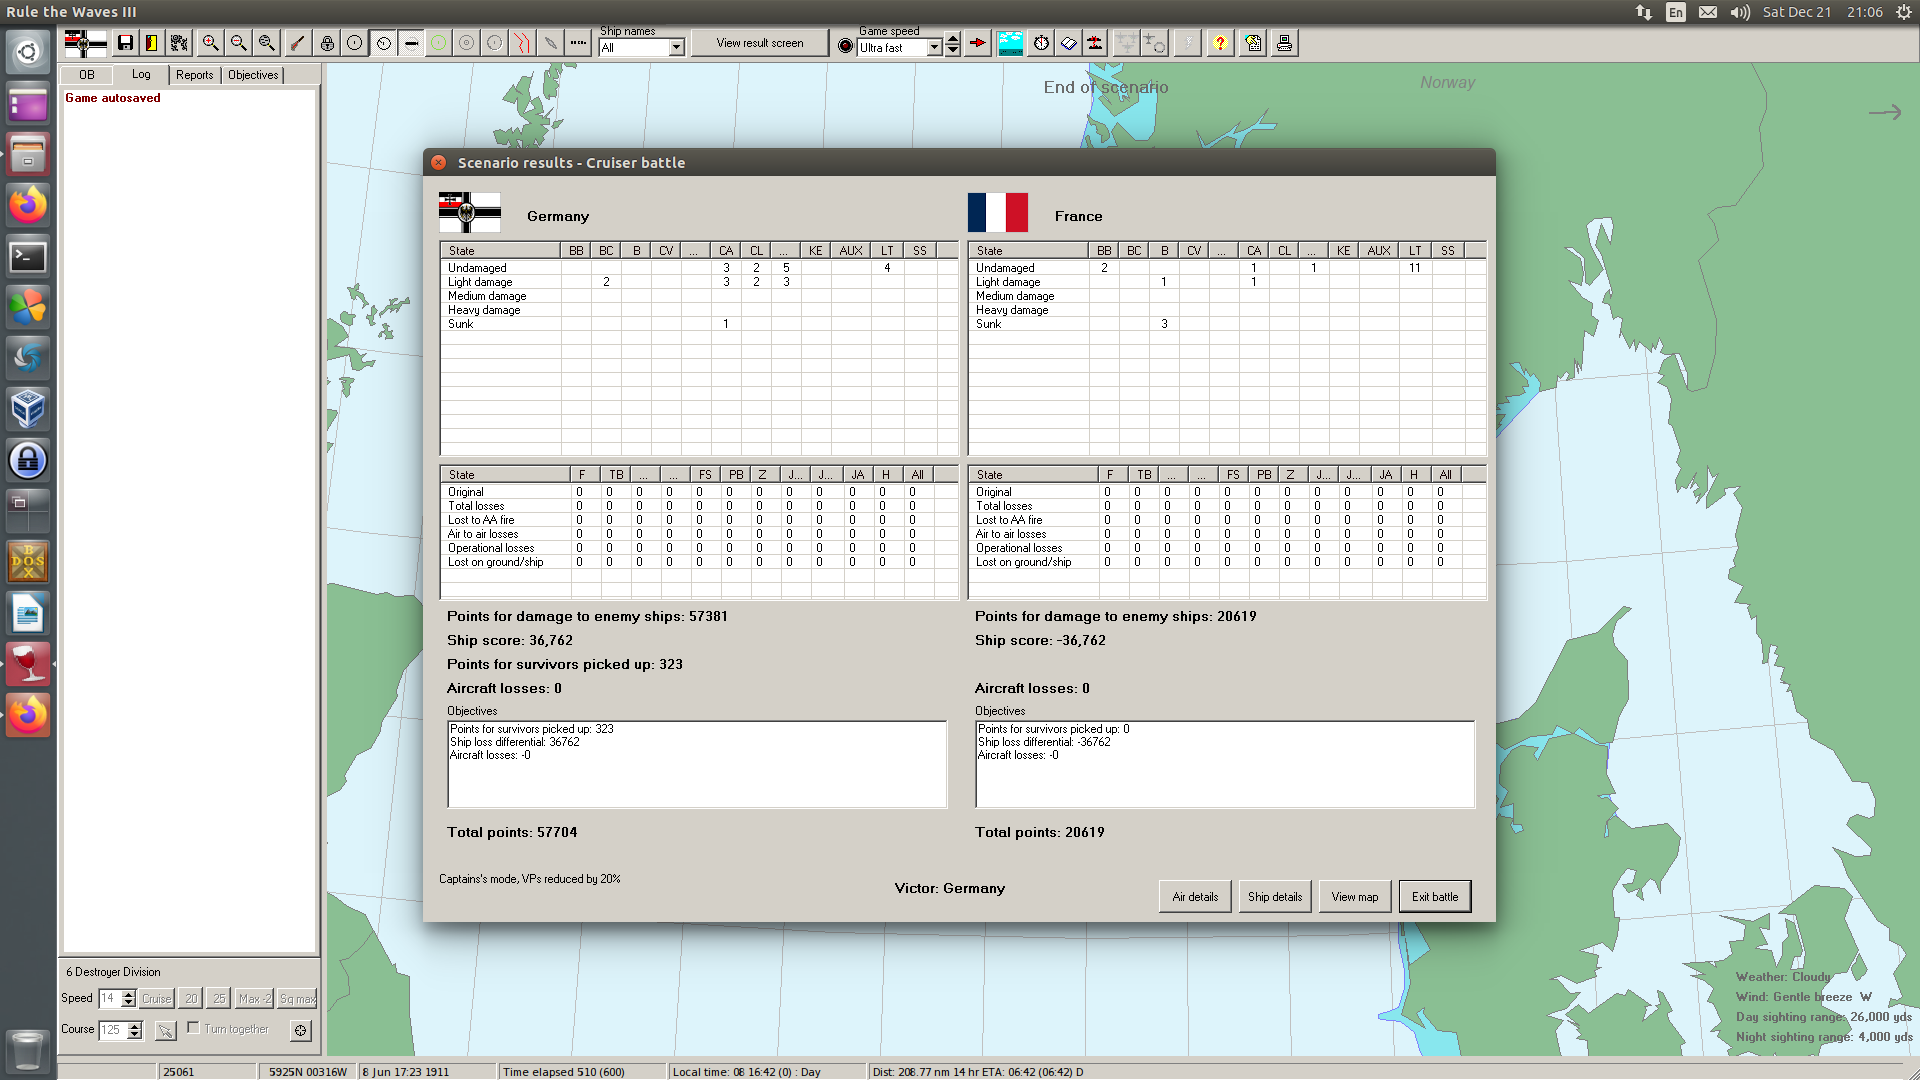Switch to the Objectives tab
Screen dimensions: 1920x1080
point(253,75)
